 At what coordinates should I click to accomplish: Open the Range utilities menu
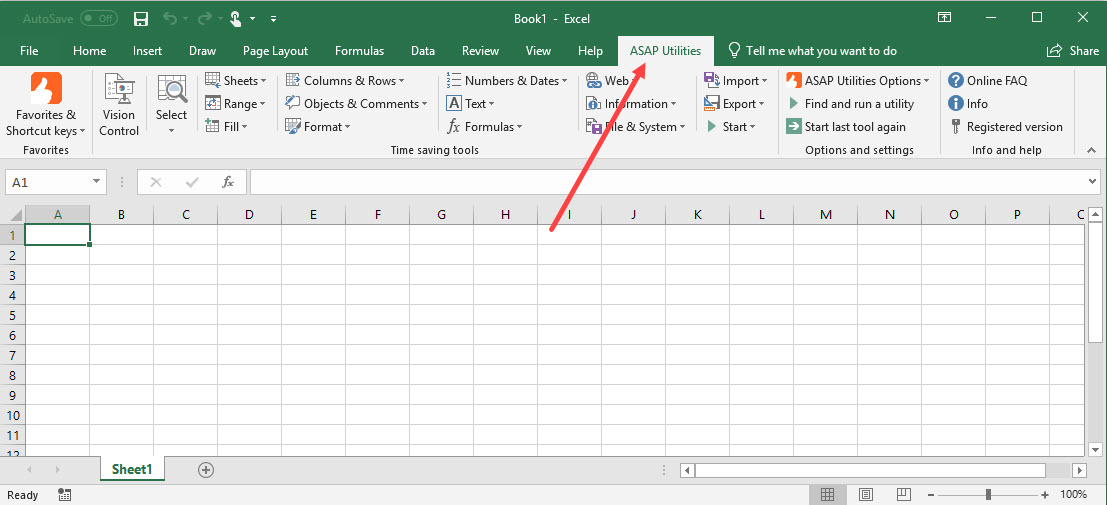coord(236,104)
